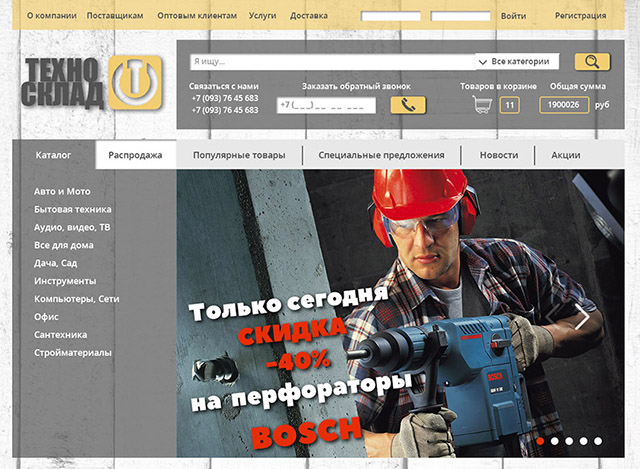The width and height of the screenshot is (640, 469).
Task: Click the yellow phone callback button
Action: coord(408,105)
